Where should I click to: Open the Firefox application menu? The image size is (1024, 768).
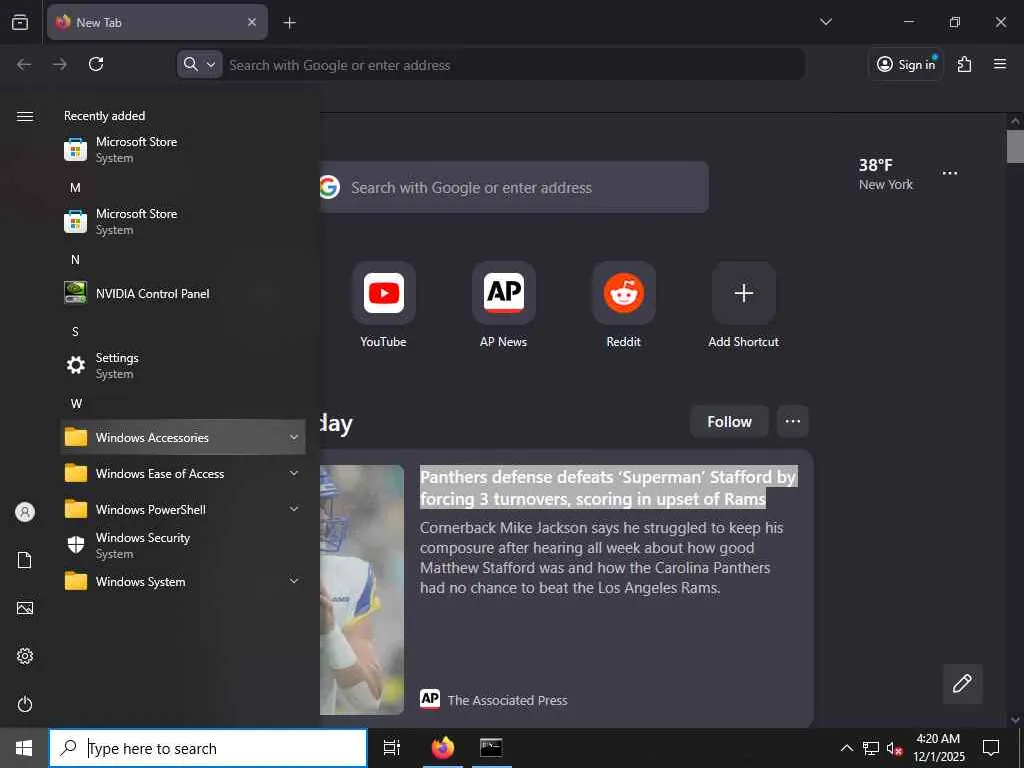1000,64
